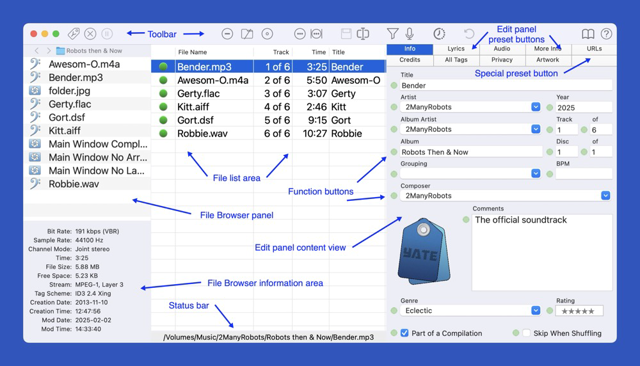The height and width of the screenshot is (366, 640).
Task: Switch to the Privacy tab
Action: click(x=502, y=60)
